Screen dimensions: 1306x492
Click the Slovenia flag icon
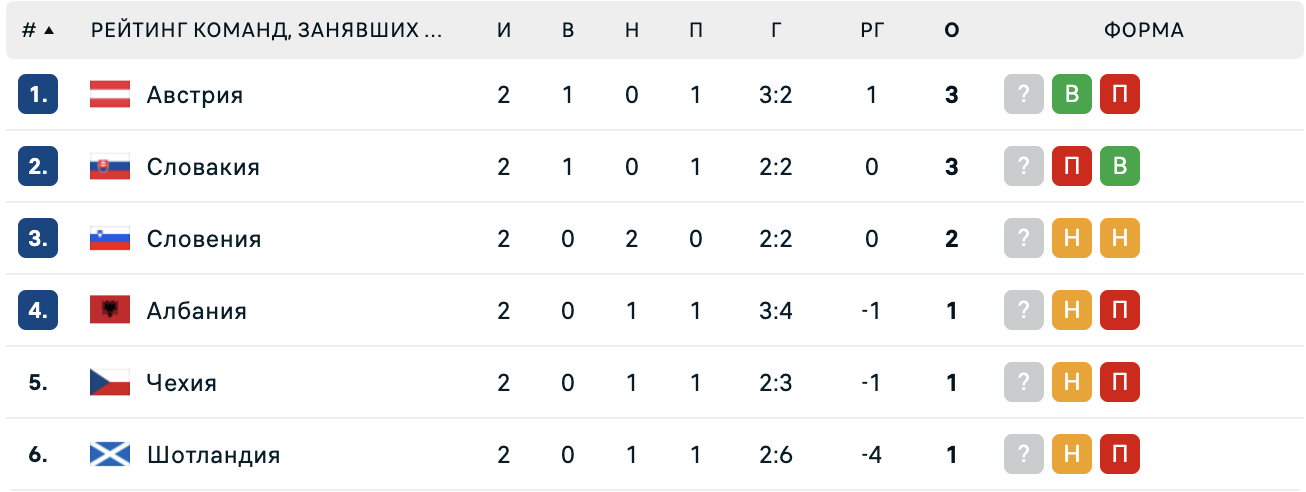click(x=110, y=239)
